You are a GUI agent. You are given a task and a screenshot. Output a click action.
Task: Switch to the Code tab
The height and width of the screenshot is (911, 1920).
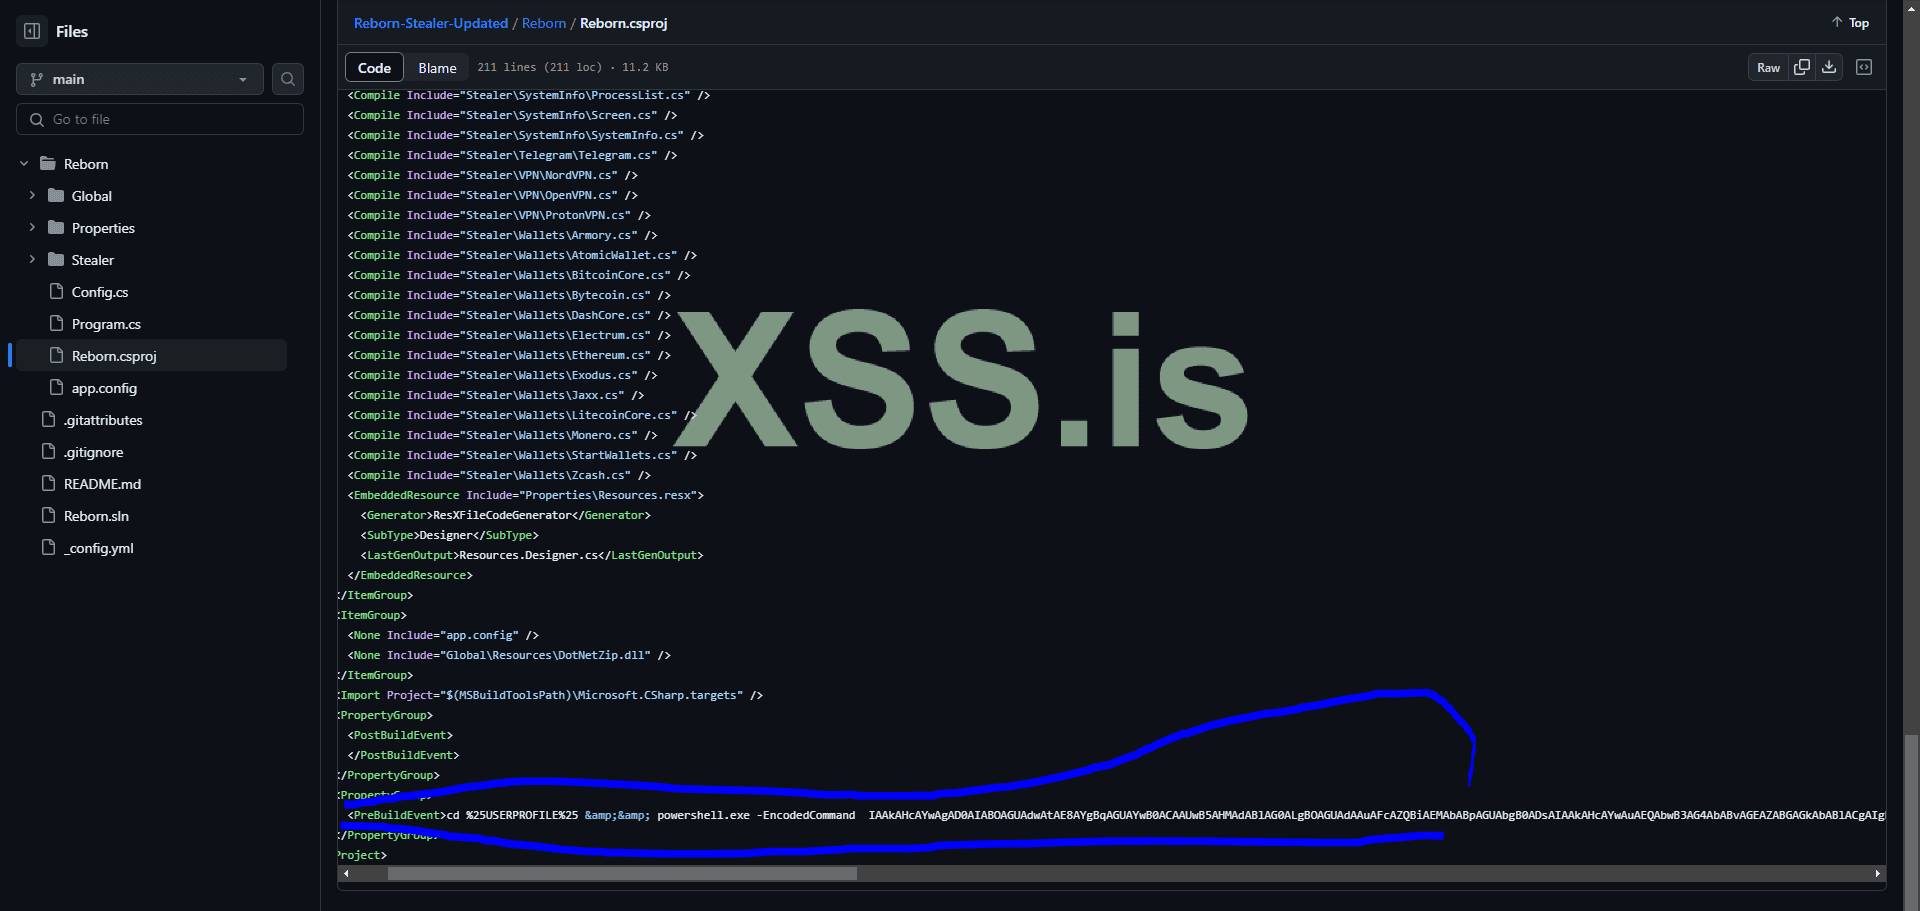(374, 67)
